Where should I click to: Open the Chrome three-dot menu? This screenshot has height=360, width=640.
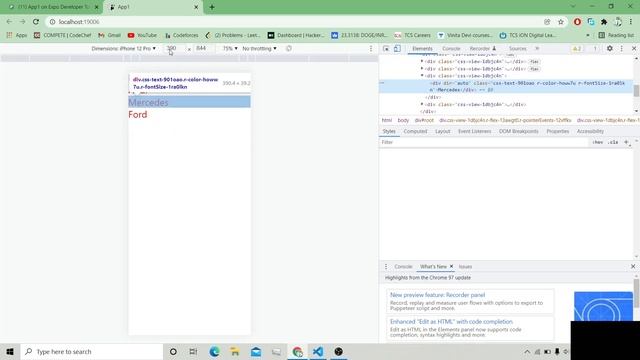(x=631, y=22)
